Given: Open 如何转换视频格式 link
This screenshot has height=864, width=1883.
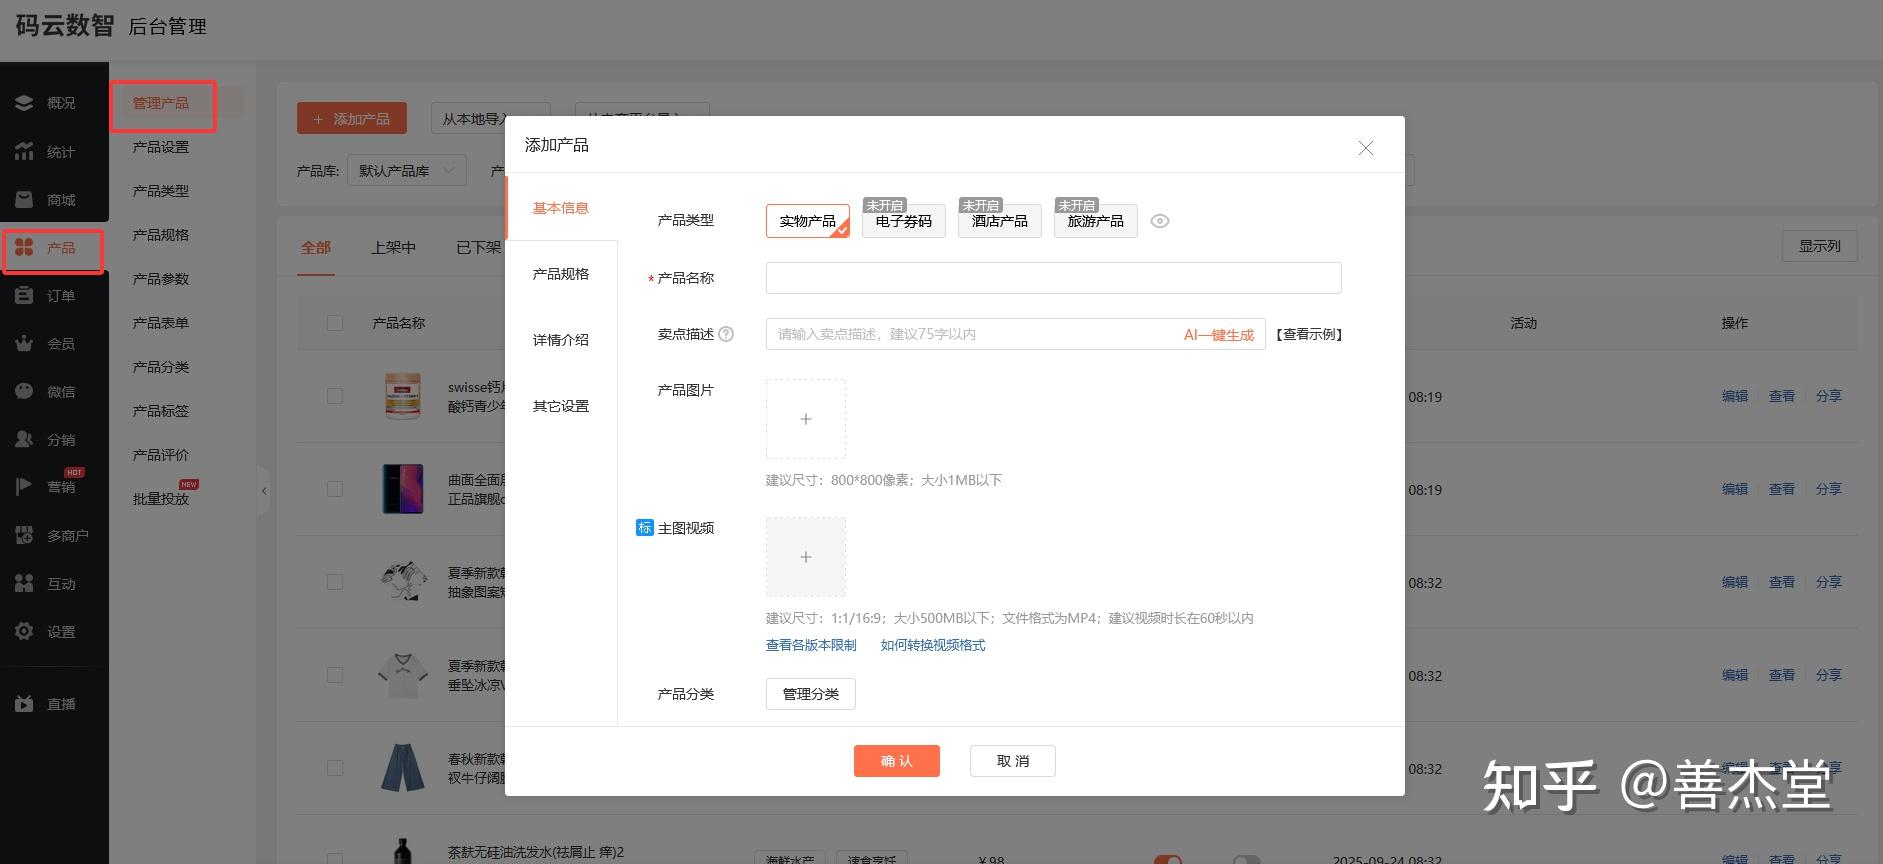Looking at the screenshot, I should [x=933, y=645].
